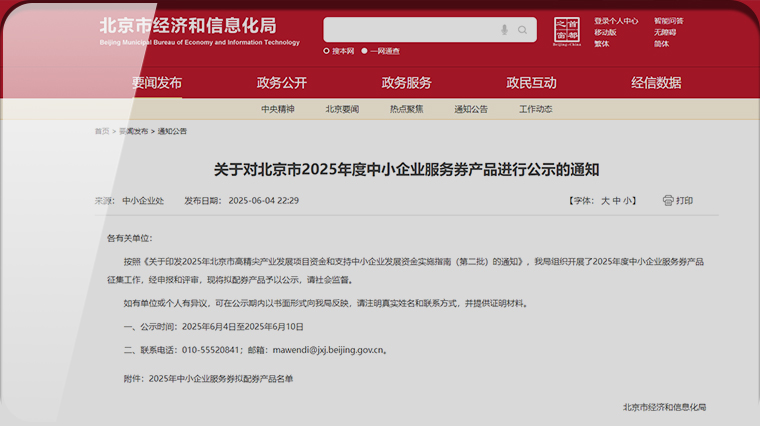Open the 要闻发布 main menu
The image size is (760, 426).
coord(157,83)
